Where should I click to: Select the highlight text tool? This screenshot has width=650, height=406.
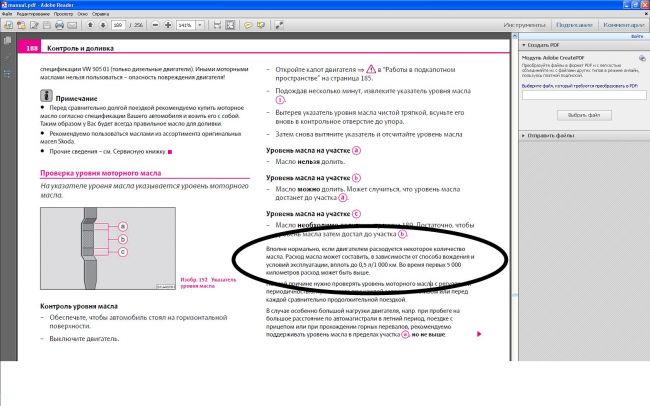pyautogui.click(x=261, y=25)
